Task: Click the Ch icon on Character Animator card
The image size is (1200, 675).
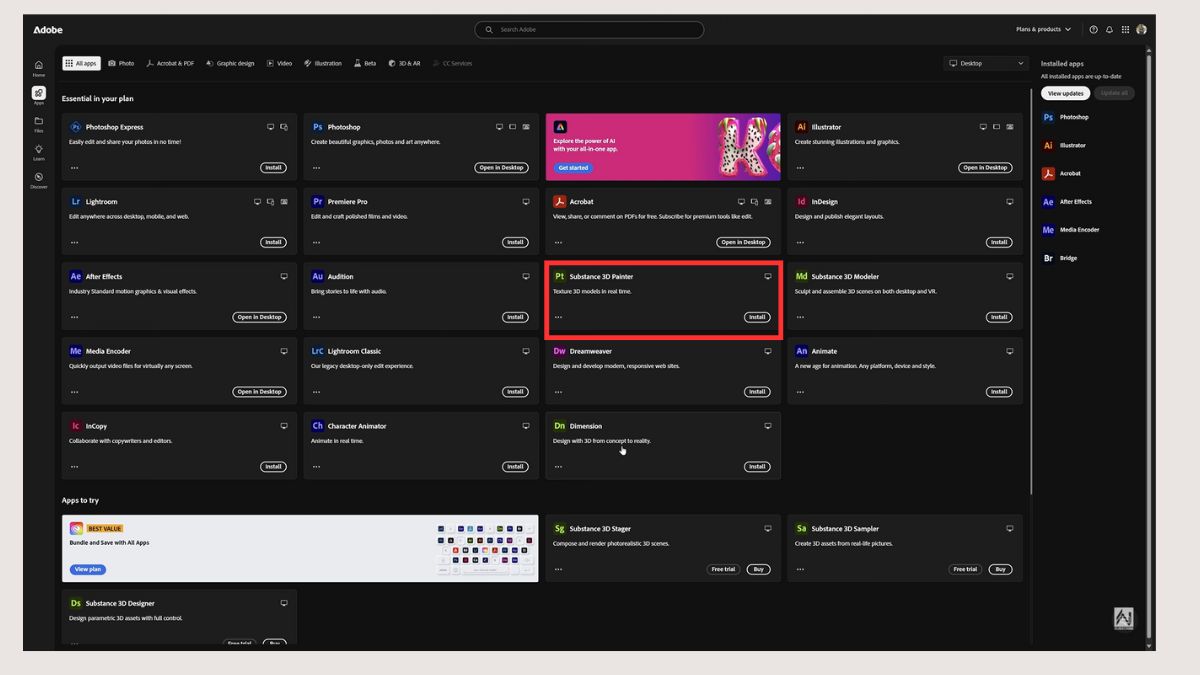Action: coord(317,426)
